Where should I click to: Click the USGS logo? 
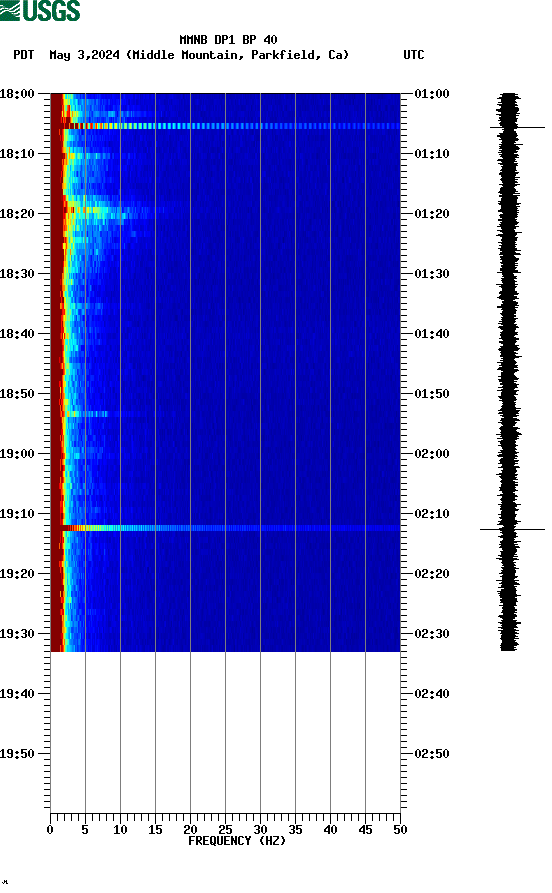40,10
